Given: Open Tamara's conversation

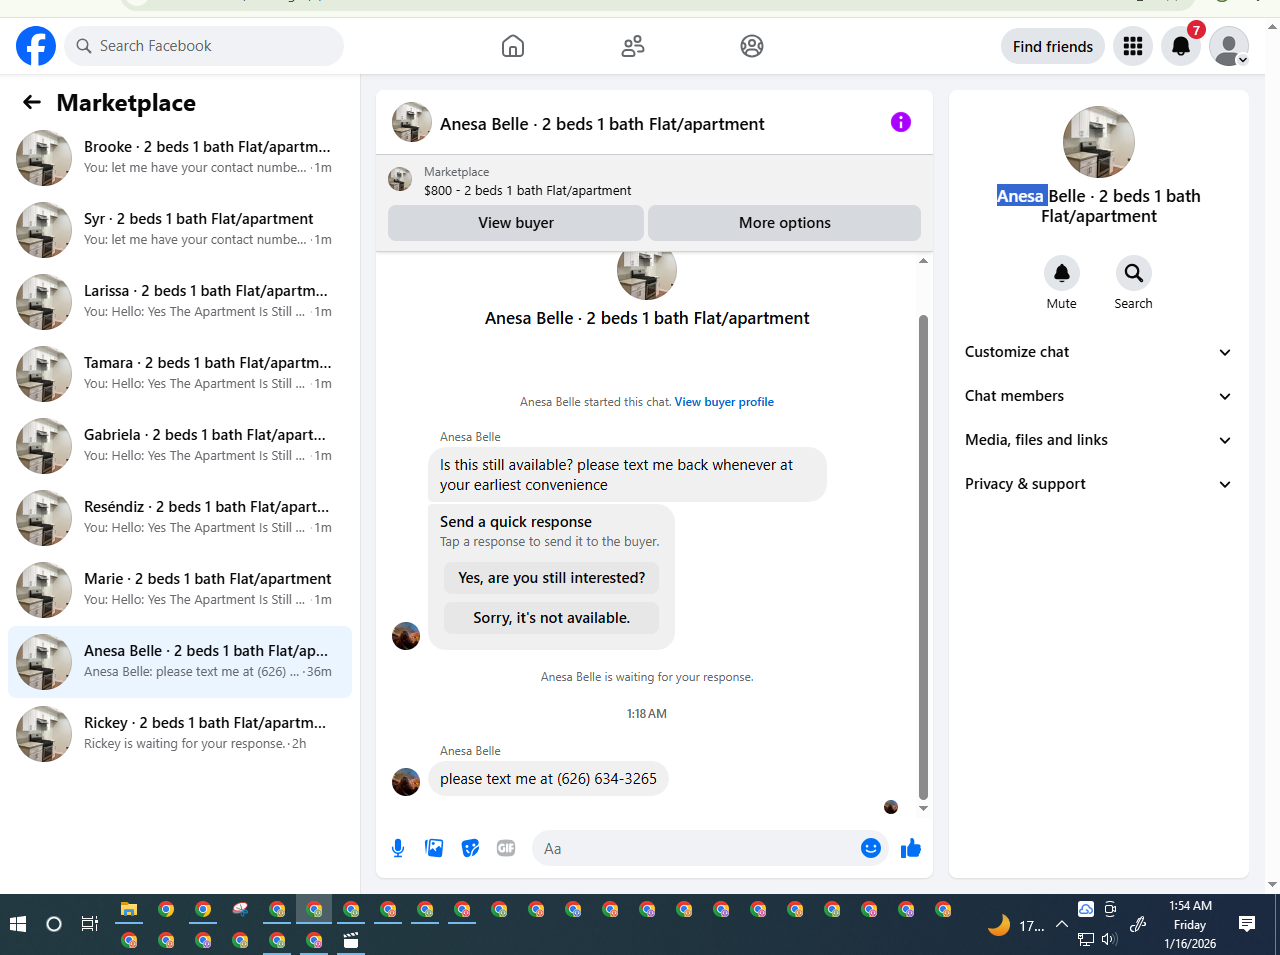Looking at the screenshot, I should (x=180, y=374).
